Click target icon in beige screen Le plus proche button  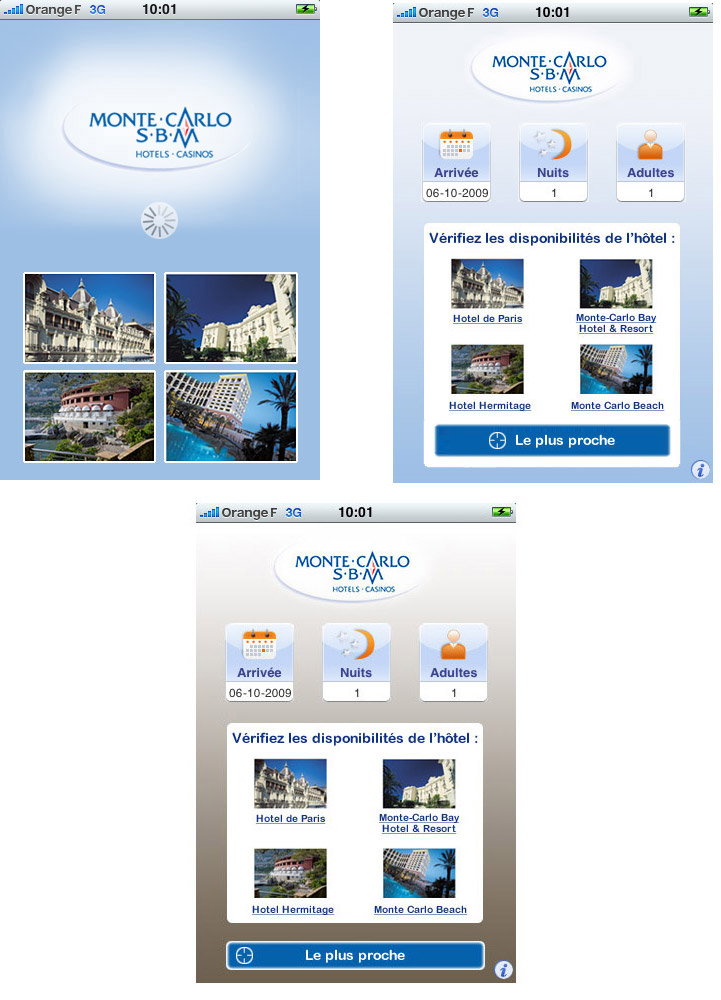tap(245, 955)
